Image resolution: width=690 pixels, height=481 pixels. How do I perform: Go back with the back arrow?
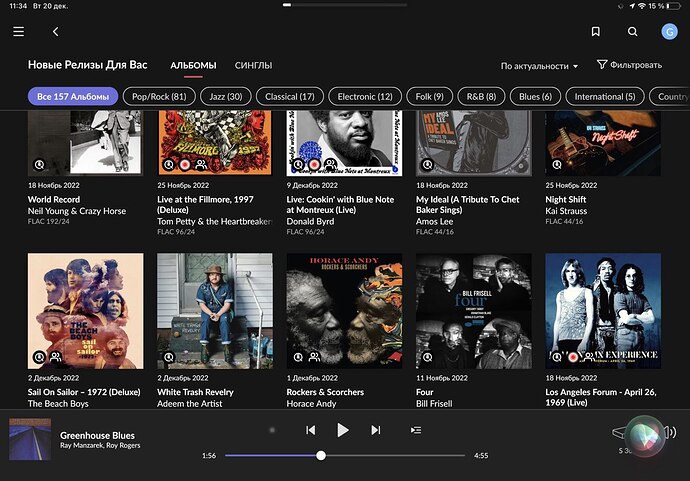(x=55, y=32)
